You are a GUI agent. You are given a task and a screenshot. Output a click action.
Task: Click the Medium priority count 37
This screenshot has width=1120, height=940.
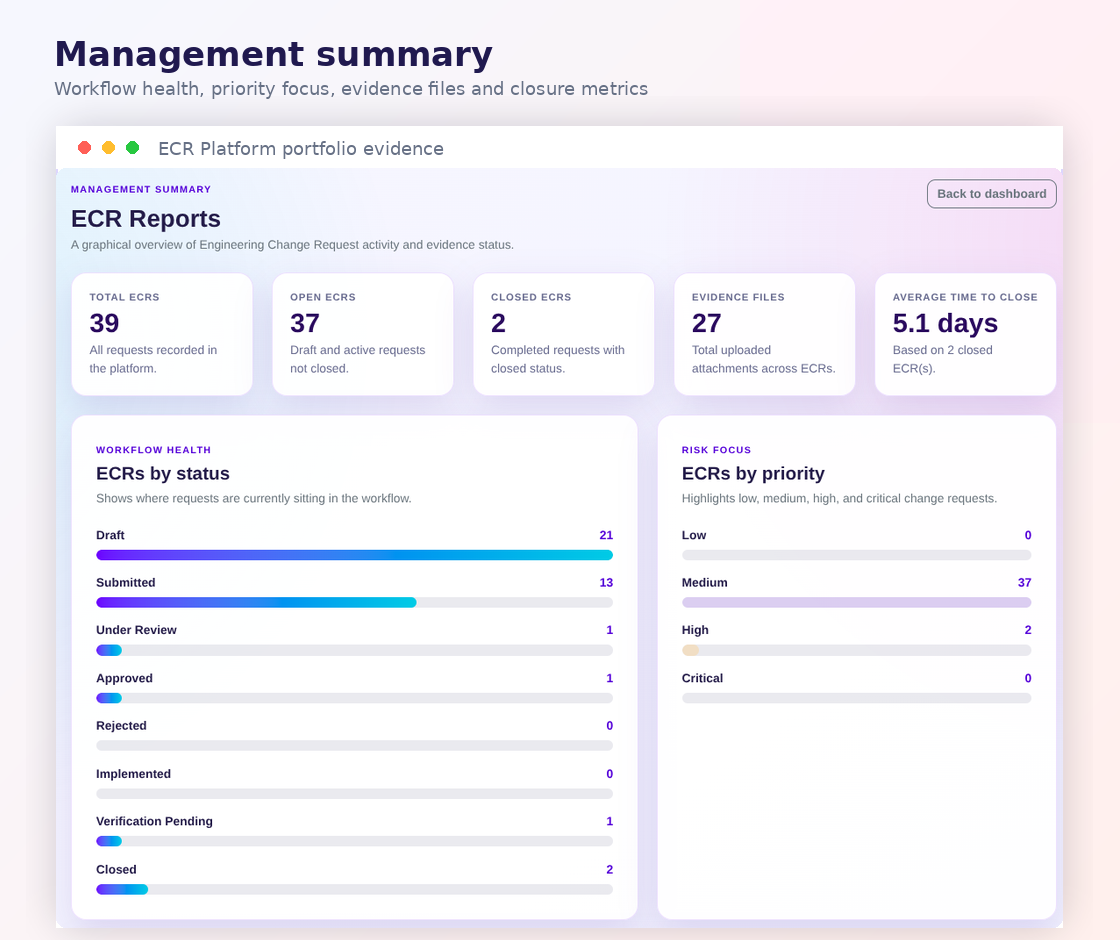coord(1024,582)
